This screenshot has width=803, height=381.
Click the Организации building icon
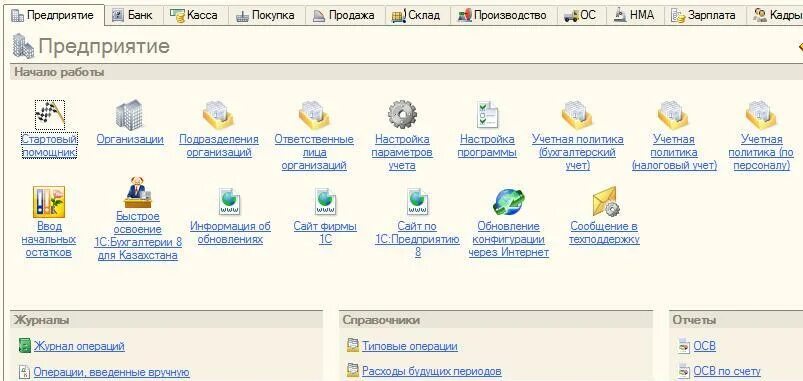click(x=129, y=114)
